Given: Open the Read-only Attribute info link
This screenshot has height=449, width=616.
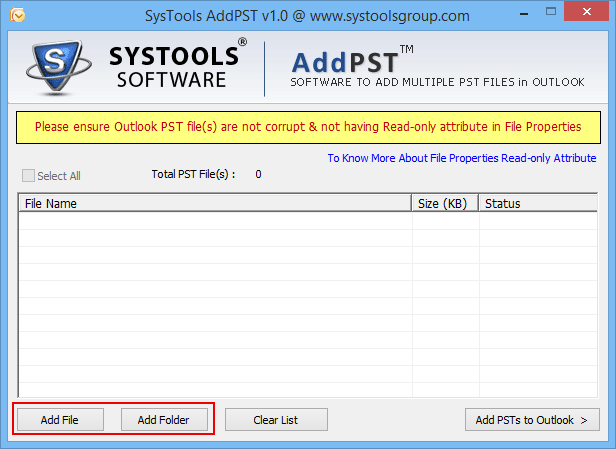Looking at the screenshot, I should [x=462, y=158].
